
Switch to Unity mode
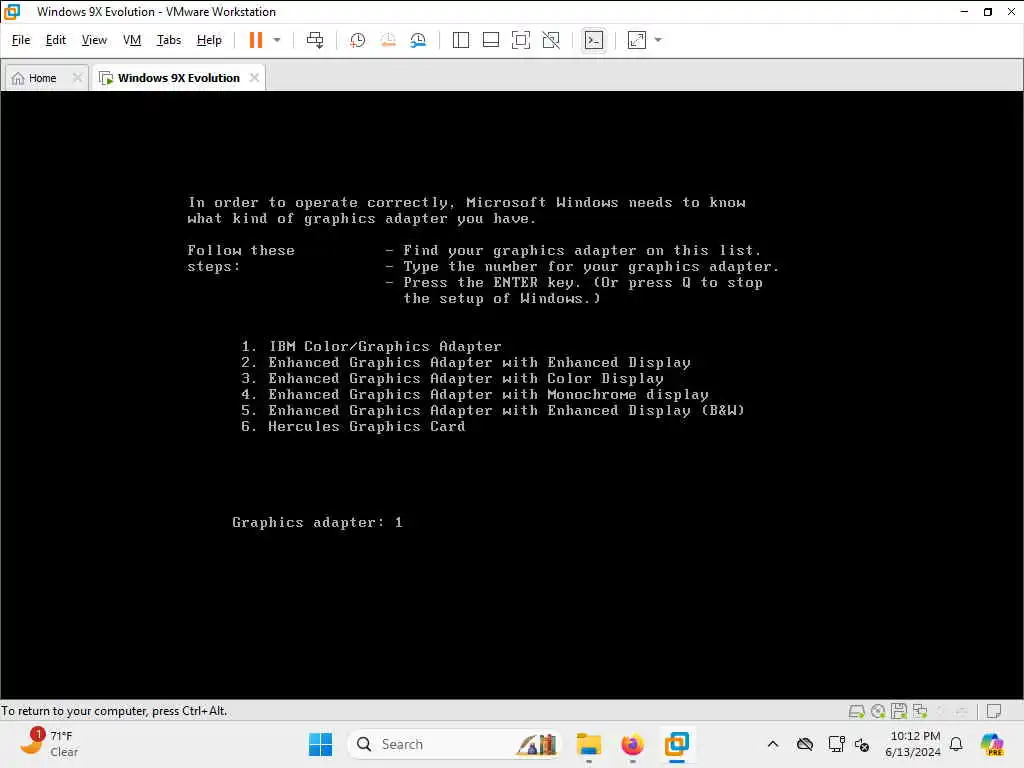click(551, 40)
